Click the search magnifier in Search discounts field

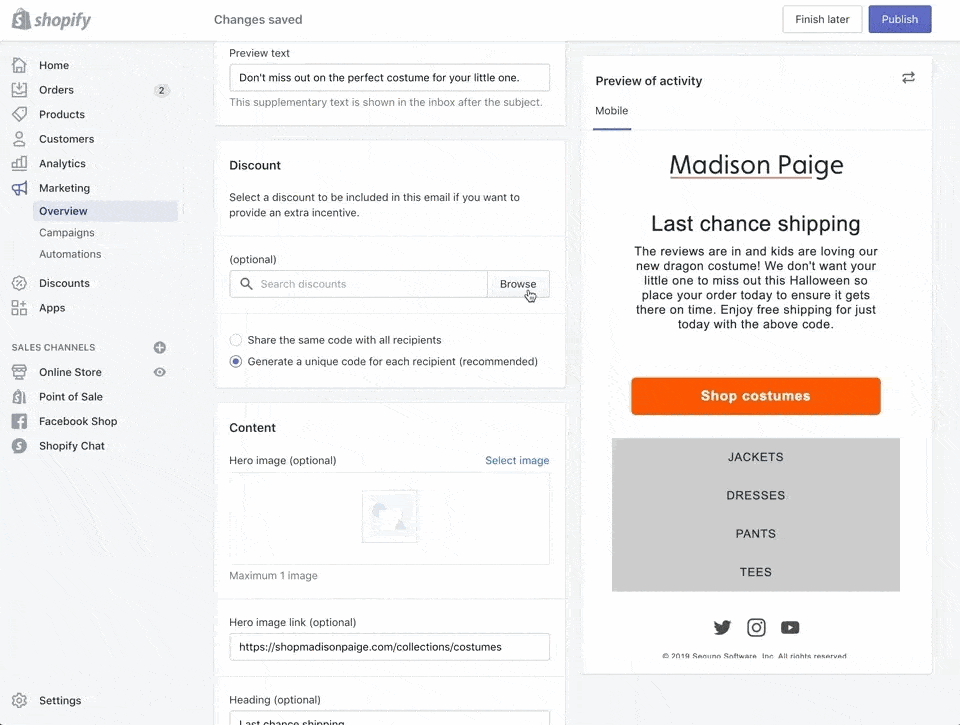[246, 284]
